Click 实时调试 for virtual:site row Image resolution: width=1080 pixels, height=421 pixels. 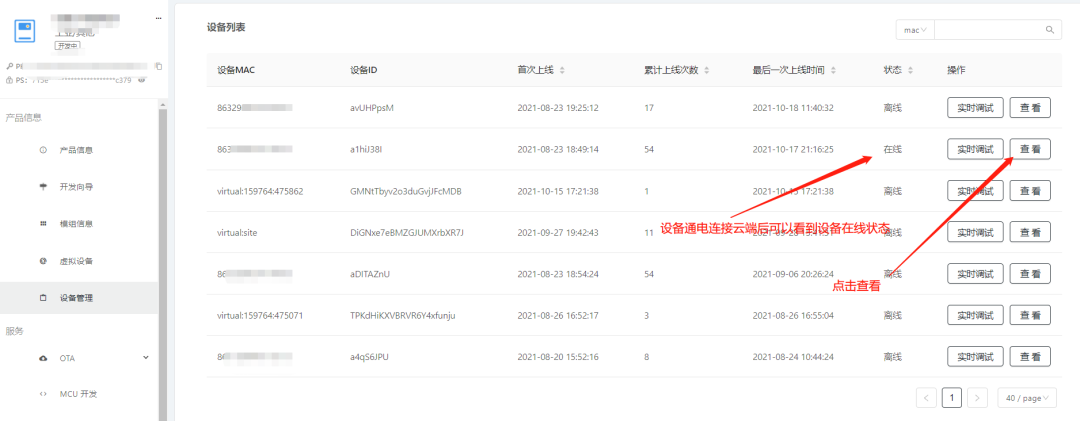(975, 232)
